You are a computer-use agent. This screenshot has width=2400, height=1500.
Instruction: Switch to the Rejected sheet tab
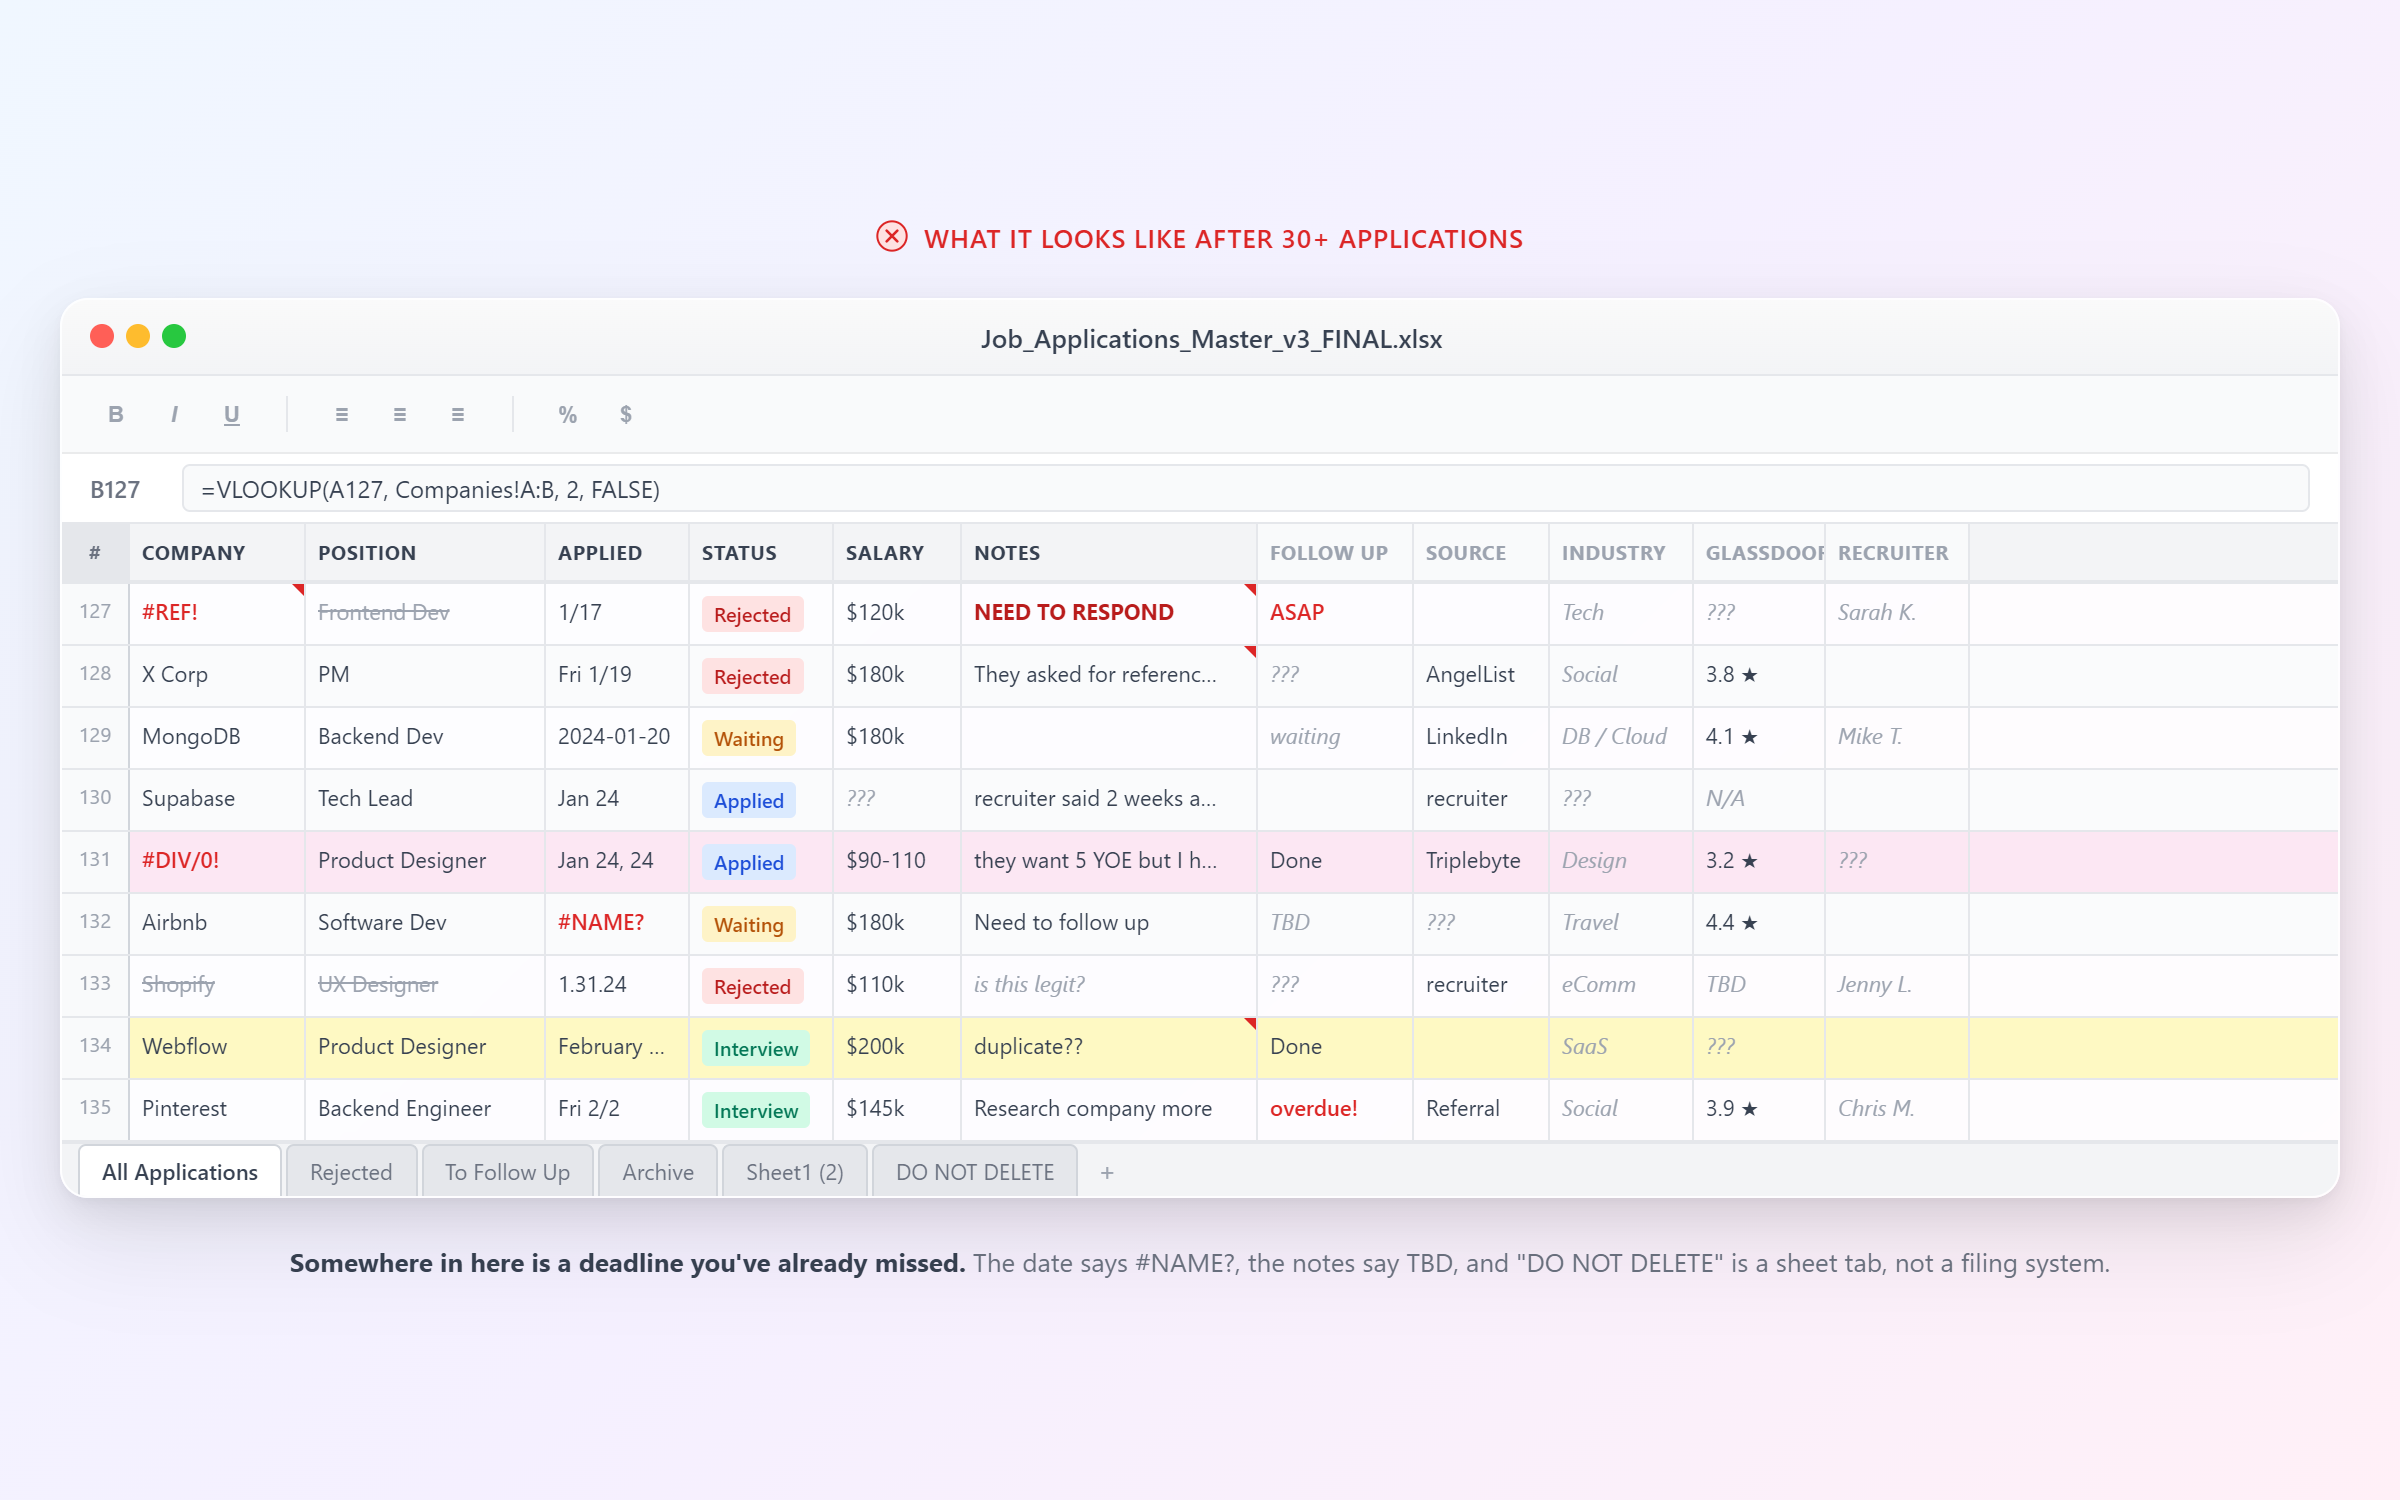pos(351,1172)
